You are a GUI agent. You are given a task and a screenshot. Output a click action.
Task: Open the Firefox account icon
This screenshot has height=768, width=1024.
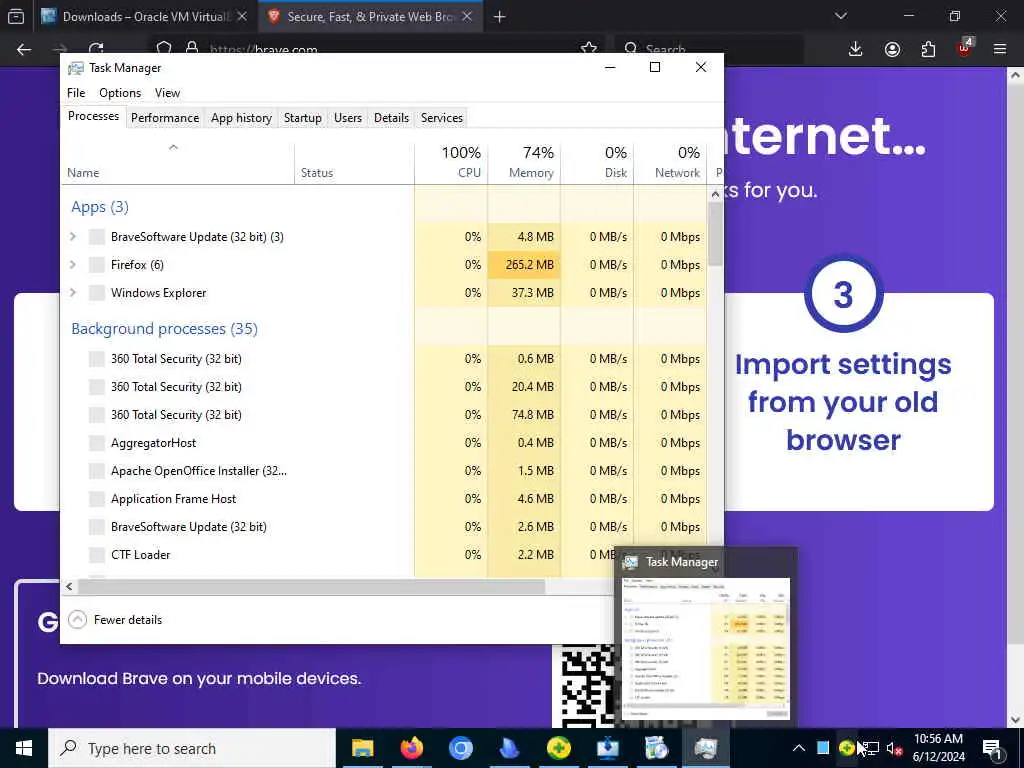892,49
